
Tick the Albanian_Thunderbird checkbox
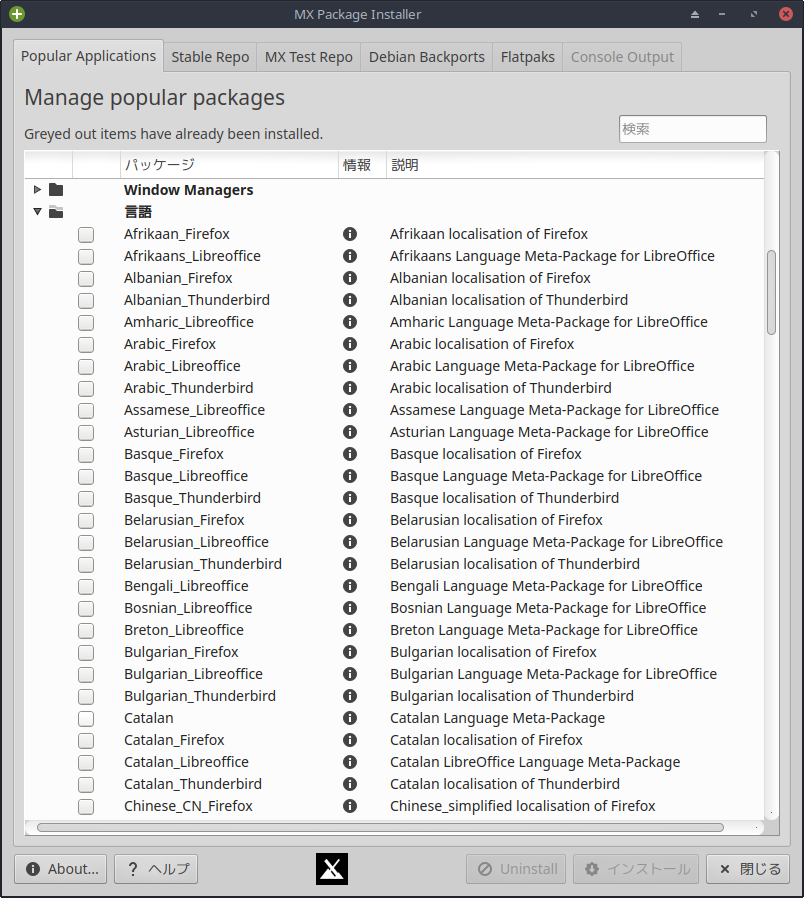point(86,300)
